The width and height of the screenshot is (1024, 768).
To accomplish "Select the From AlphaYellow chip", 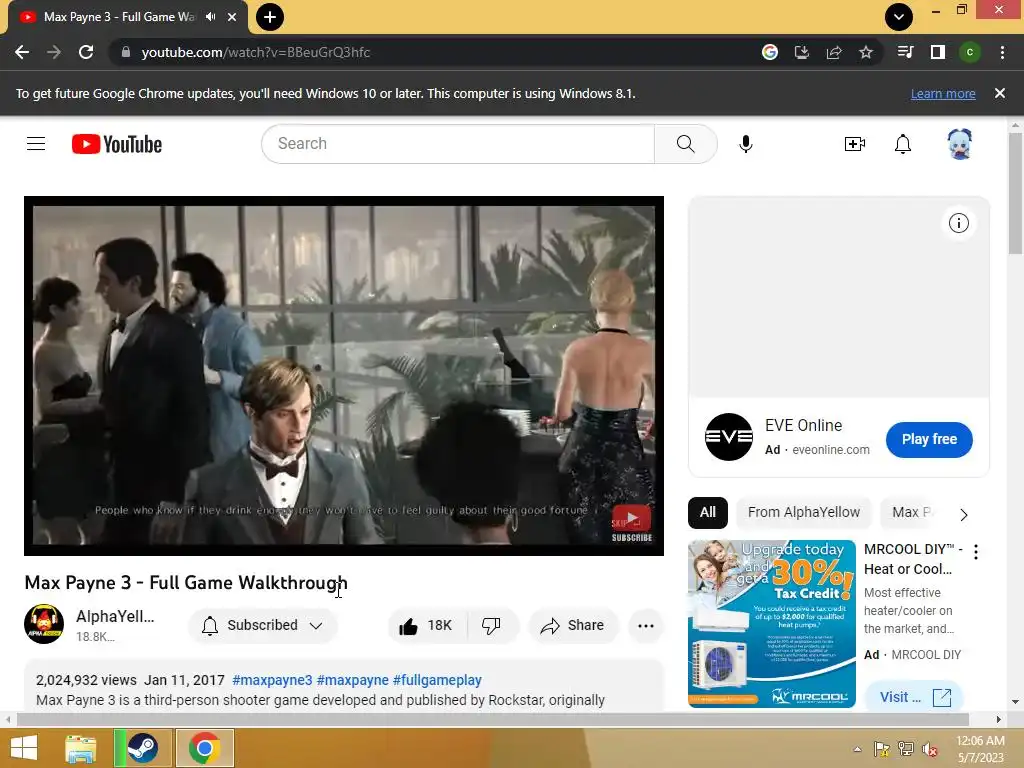I will click(x=804, y=512).
